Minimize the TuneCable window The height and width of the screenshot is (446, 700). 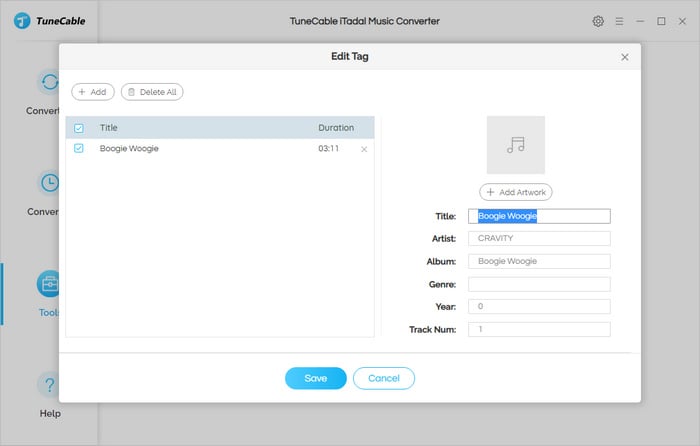[x=640, y=21]
